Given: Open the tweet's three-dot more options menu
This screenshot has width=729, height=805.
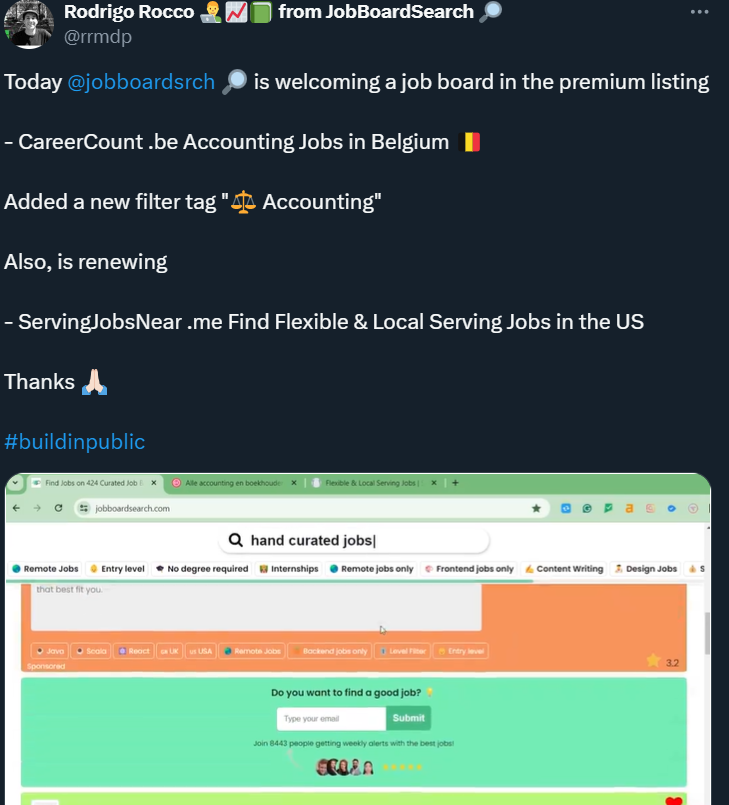Looking at the screenshot, I should [x=699, y=12].
